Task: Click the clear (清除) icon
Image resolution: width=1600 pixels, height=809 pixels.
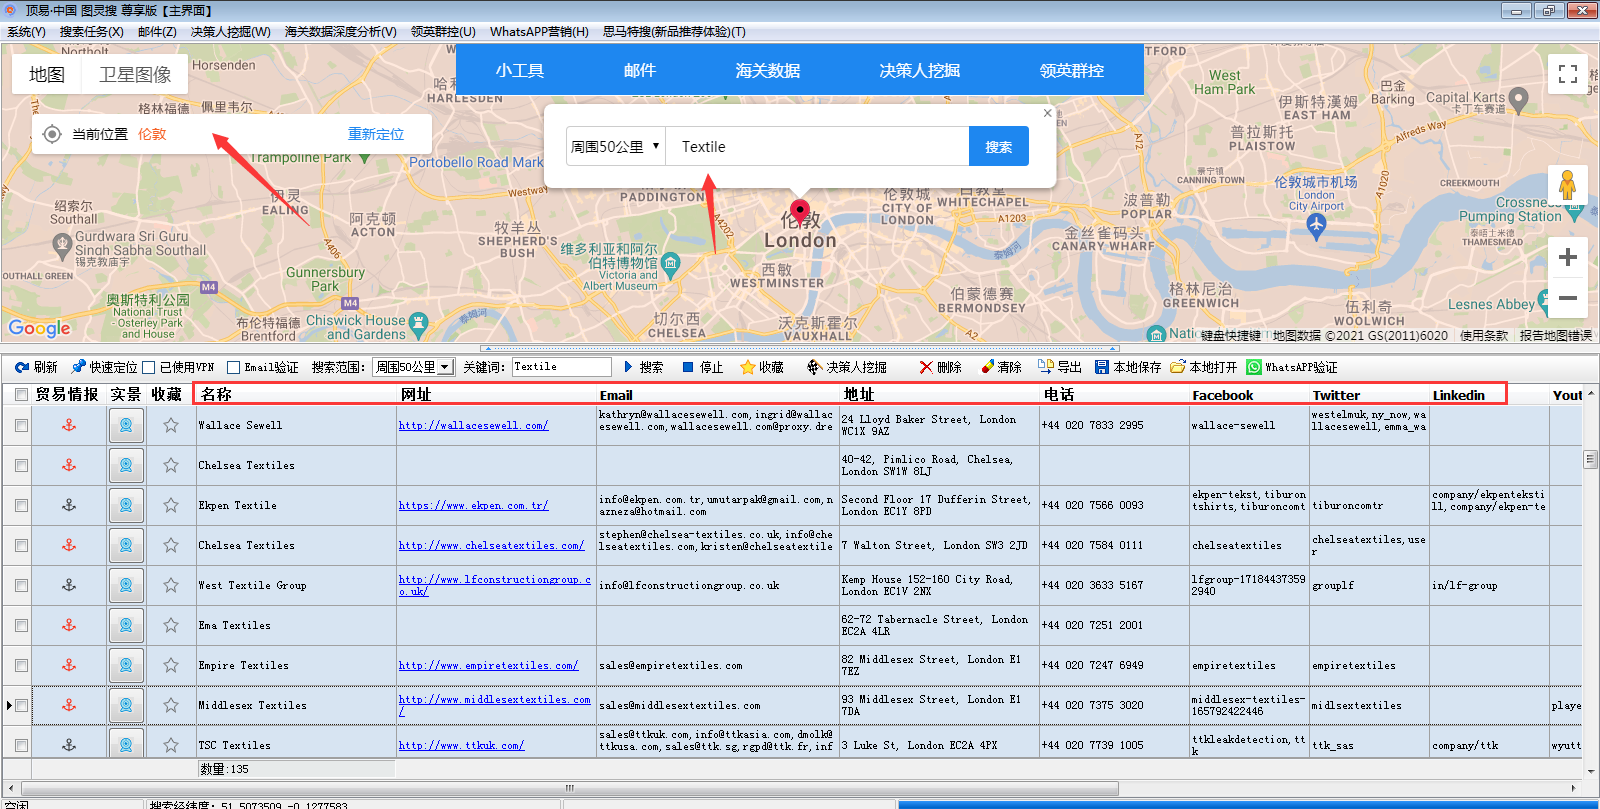Action: [987, 367]
